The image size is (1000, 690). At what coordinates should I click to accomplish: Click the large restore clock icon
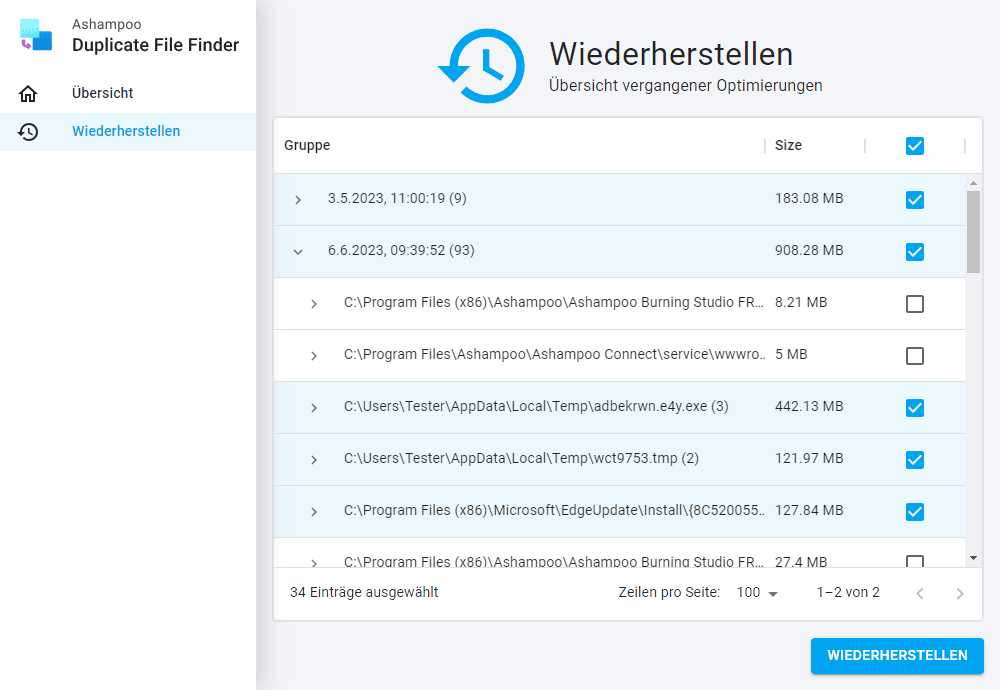pyautogui.click(x=482, y=66)
